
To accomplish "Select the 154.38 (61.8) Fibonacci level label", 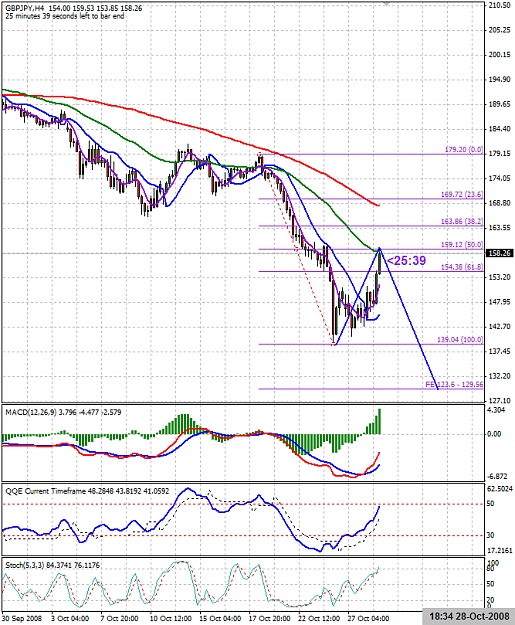I will click(x=462, y=267).
